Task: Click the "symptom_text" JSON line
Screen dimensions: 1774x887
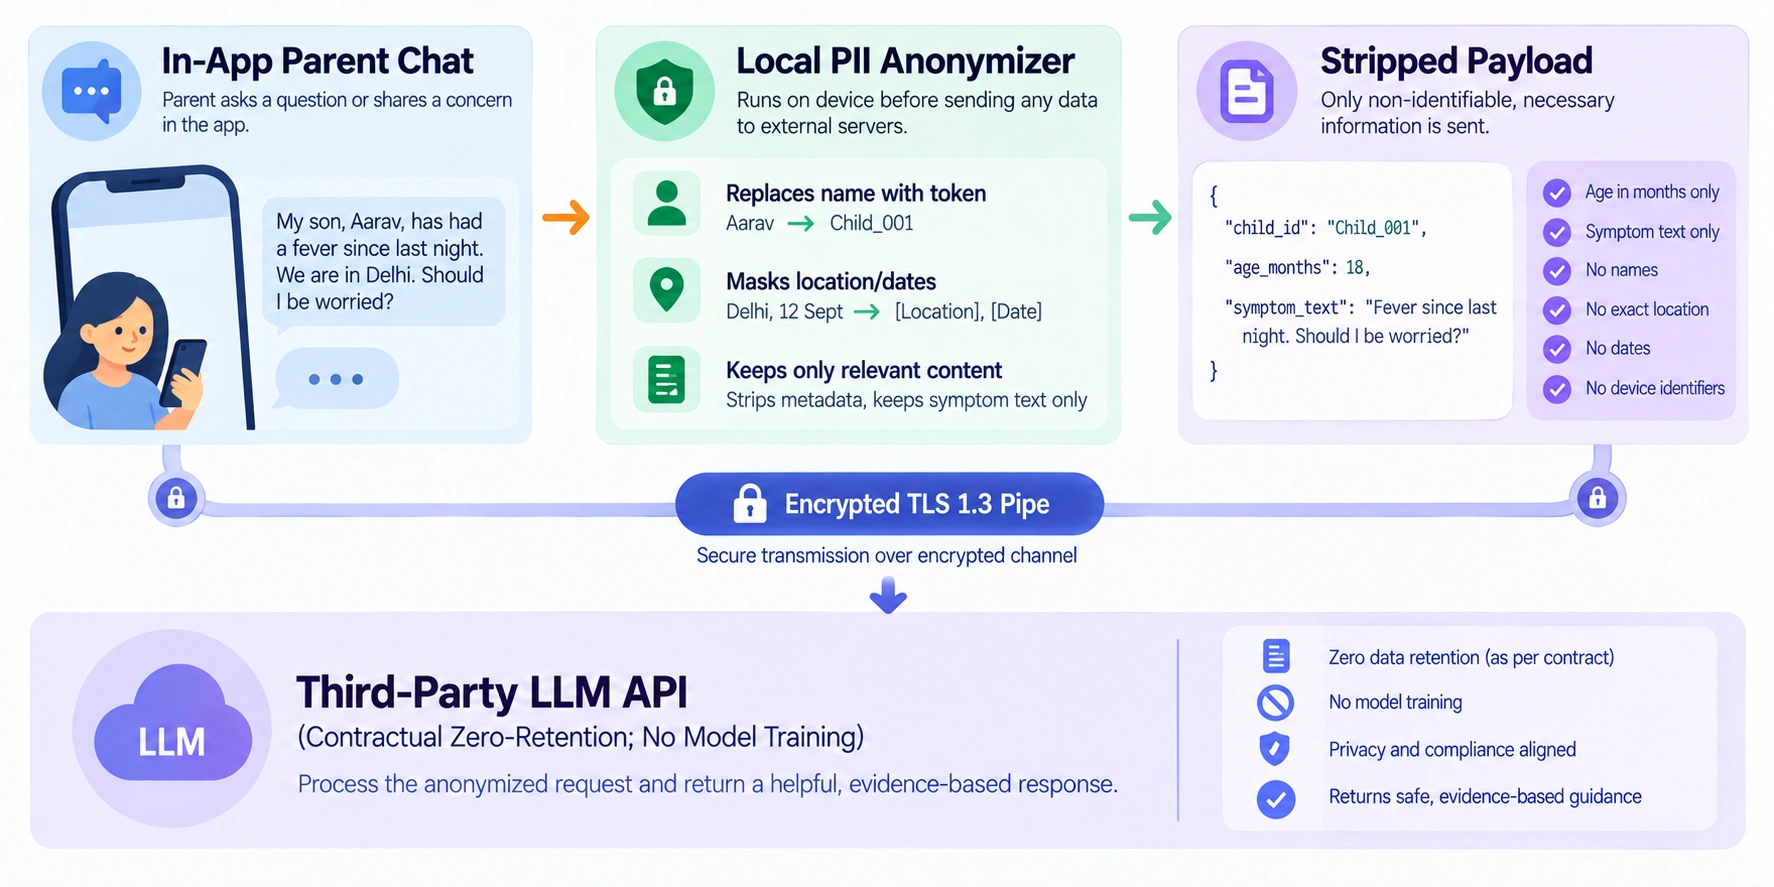Action: (x=1361, y=322)
